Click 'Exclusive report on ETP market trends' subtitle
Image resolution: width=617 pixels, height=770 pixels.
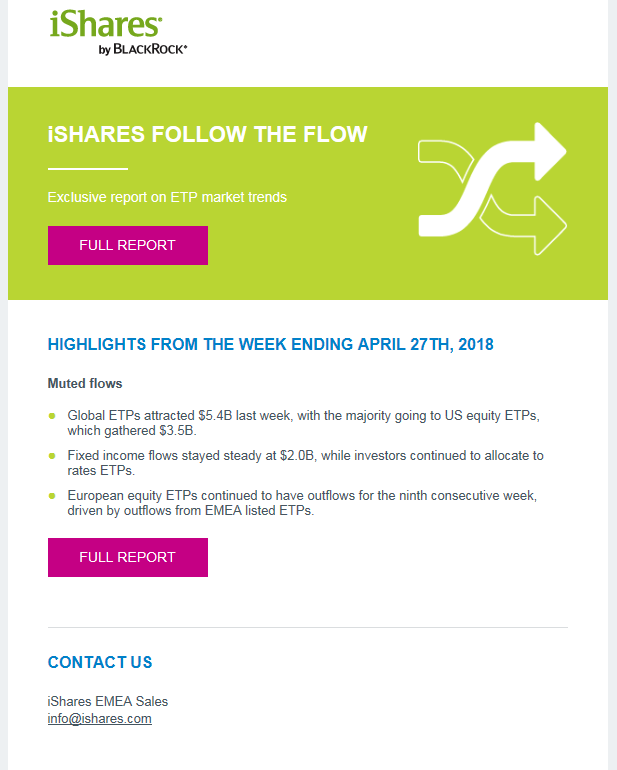[167, 197]
